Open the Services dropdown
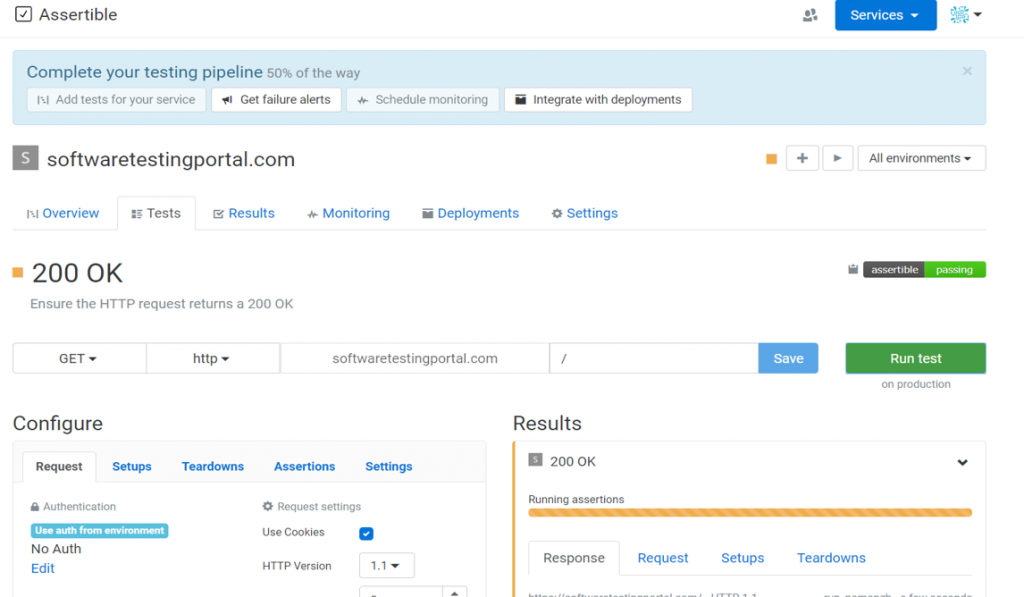This screenshot has width=1024, height=597. coord(885,15)
